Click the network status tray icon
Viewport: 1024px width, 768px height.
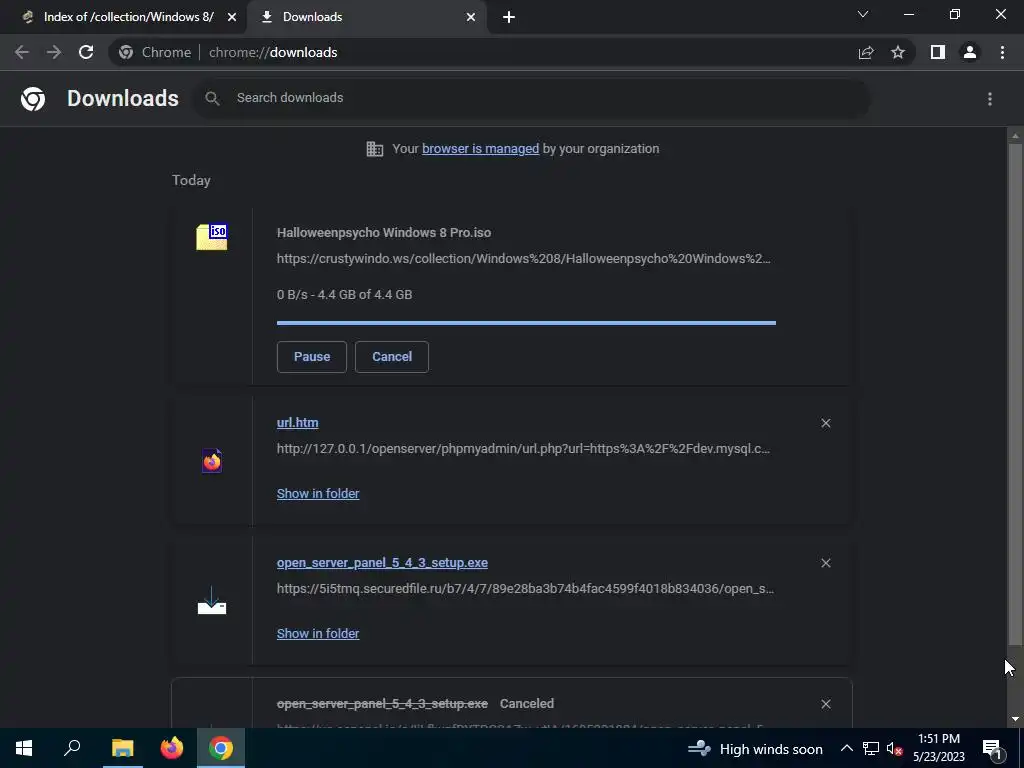tap(871, 748)
